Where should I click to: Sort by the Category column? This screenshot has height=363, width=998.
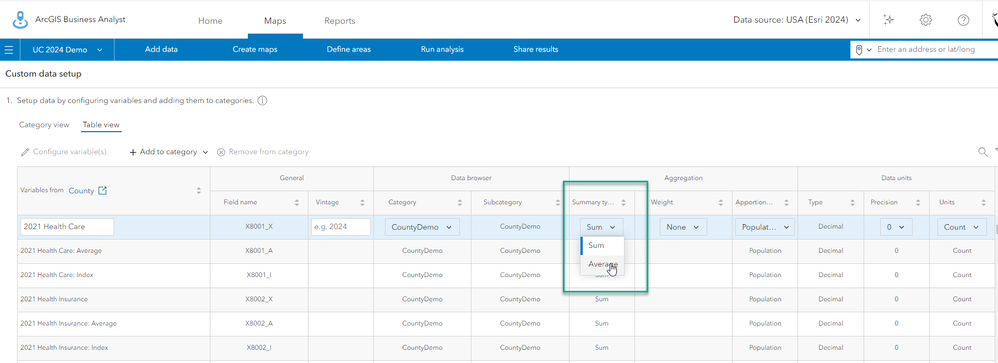460,203
